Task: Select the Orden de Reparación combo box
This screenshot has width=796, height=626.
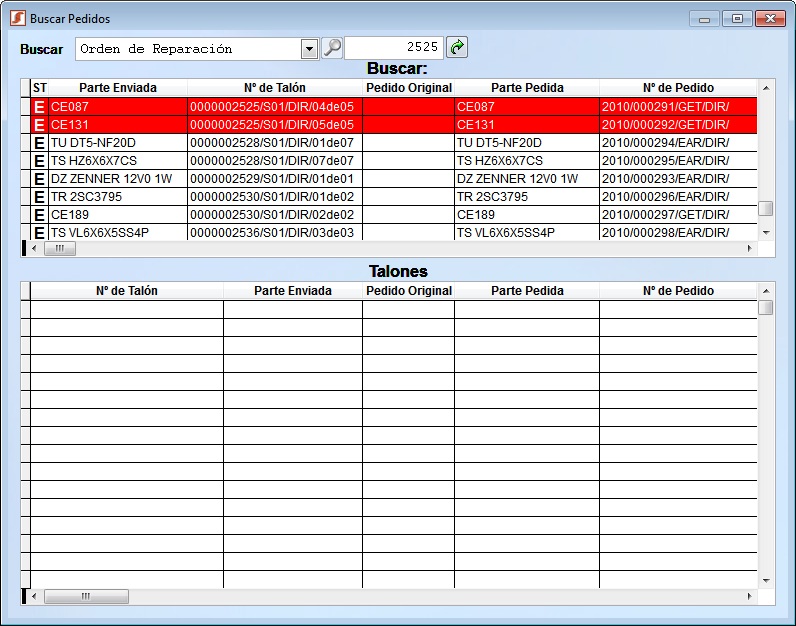Action: (188, 49)
